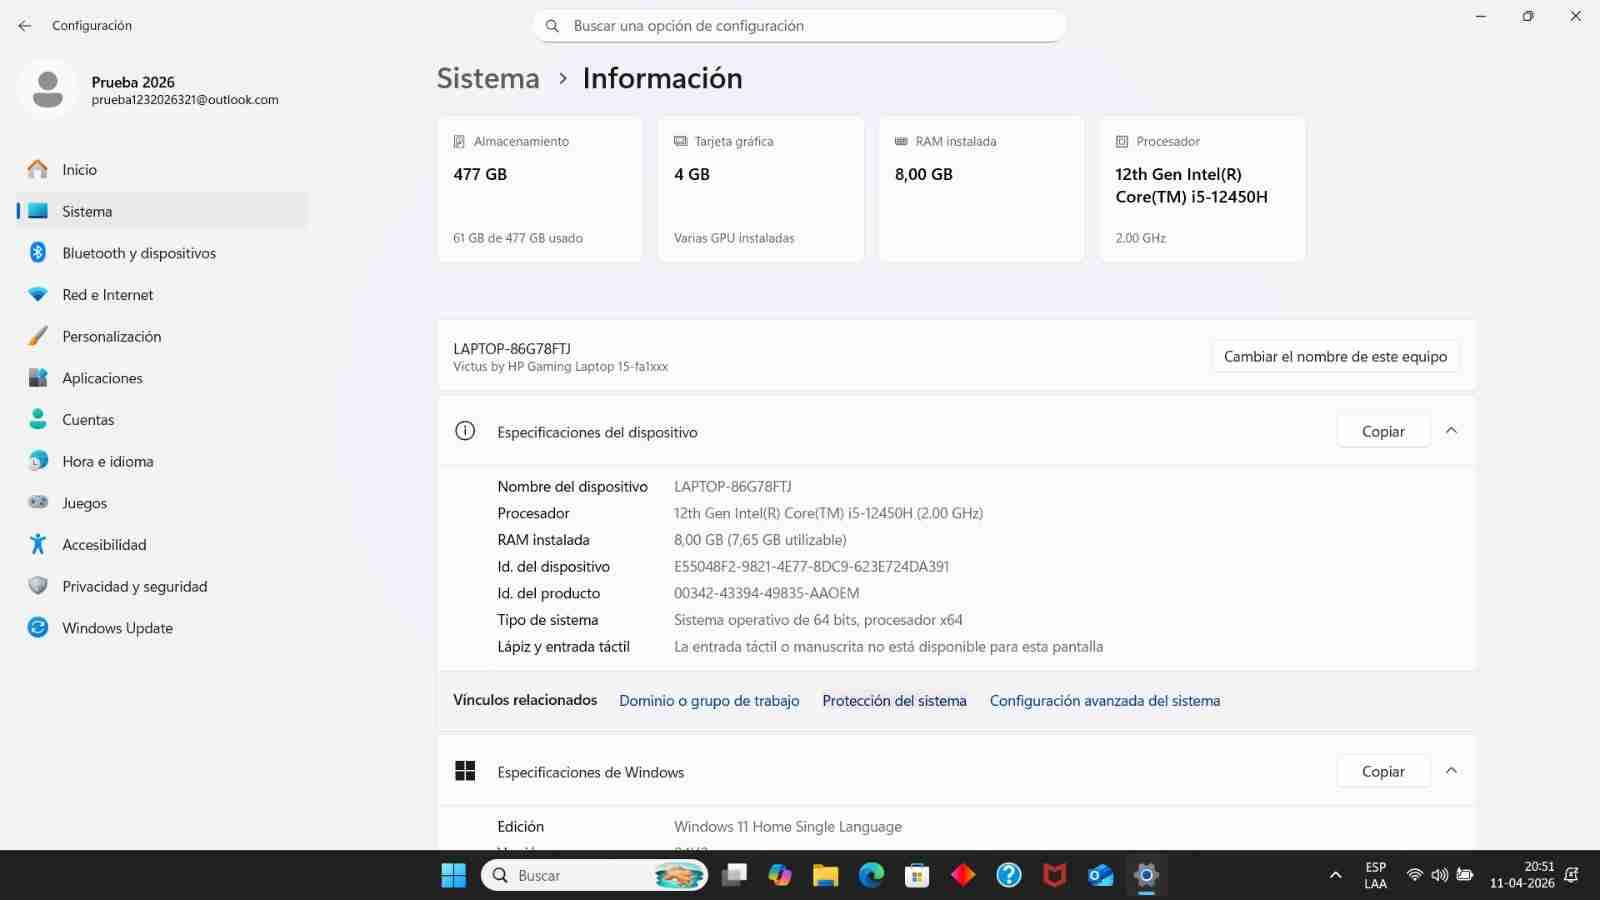1600x900 pixels.
Task: Click the Procesador card icon
Action: [x=1122, y=141]
